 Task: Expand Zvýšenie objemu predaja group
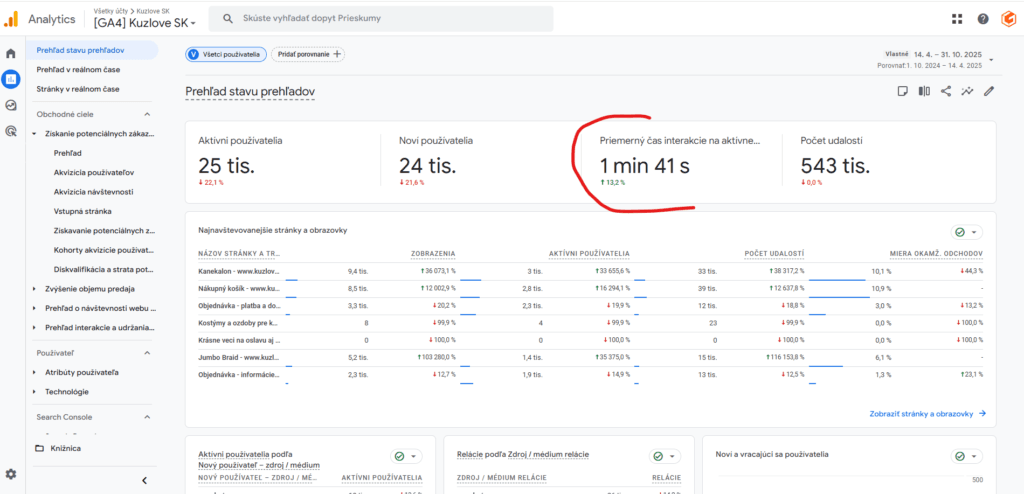click(34, 288)
